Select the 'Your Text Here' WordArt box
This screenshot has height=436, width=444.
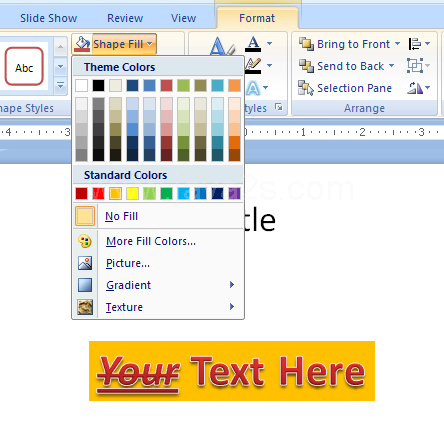click(232, 371)
